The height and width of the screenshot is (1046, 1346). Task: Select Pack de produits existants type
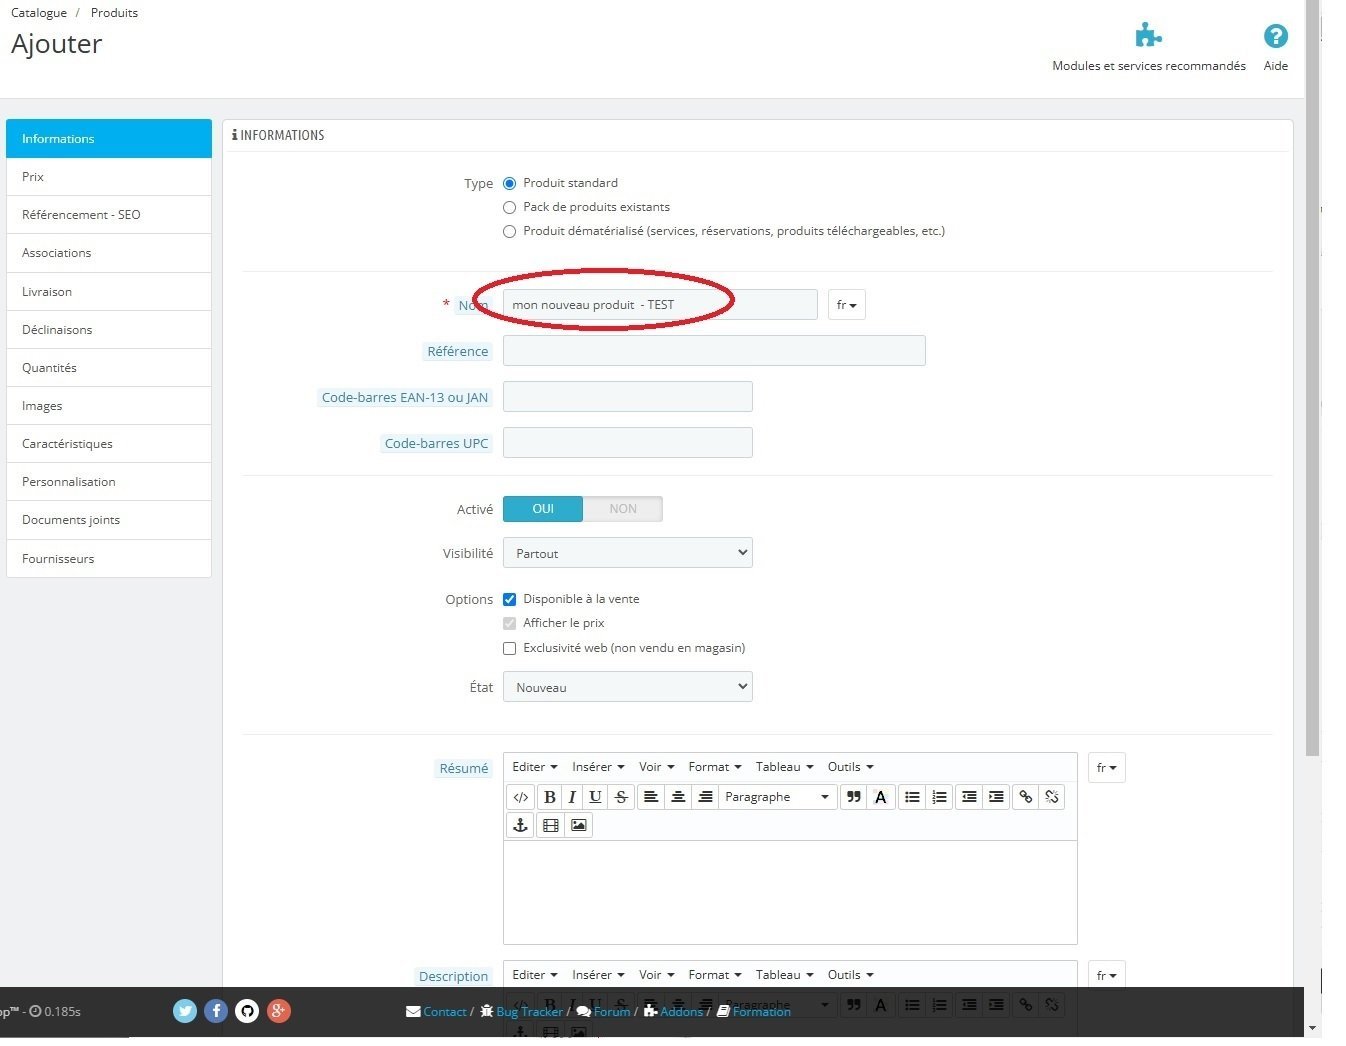pyautogui.click(x=510, y=208)
